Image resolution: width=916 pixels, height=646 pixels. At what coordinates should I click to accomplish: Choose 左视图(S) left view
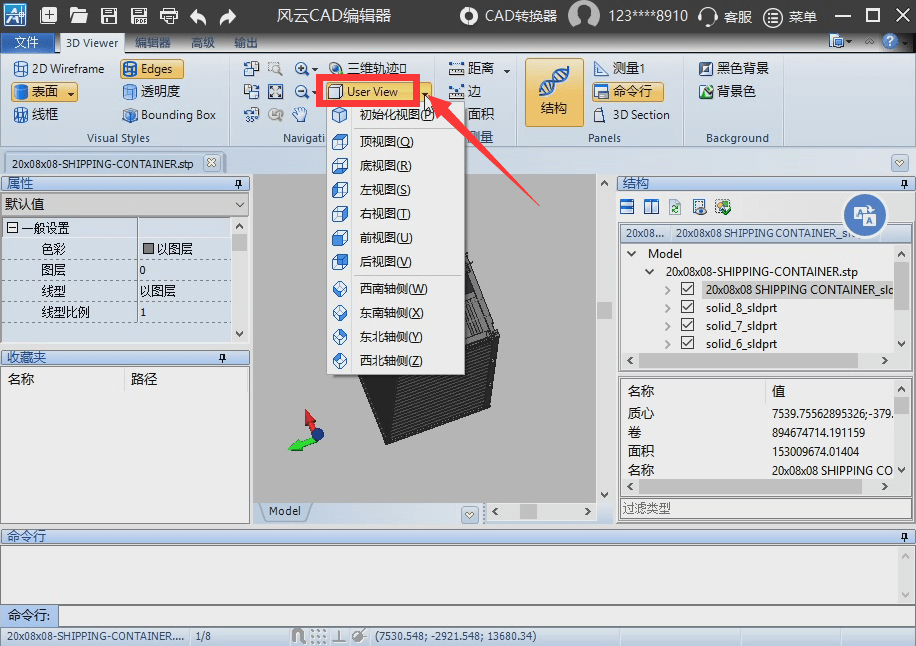(x=396, y=190)
